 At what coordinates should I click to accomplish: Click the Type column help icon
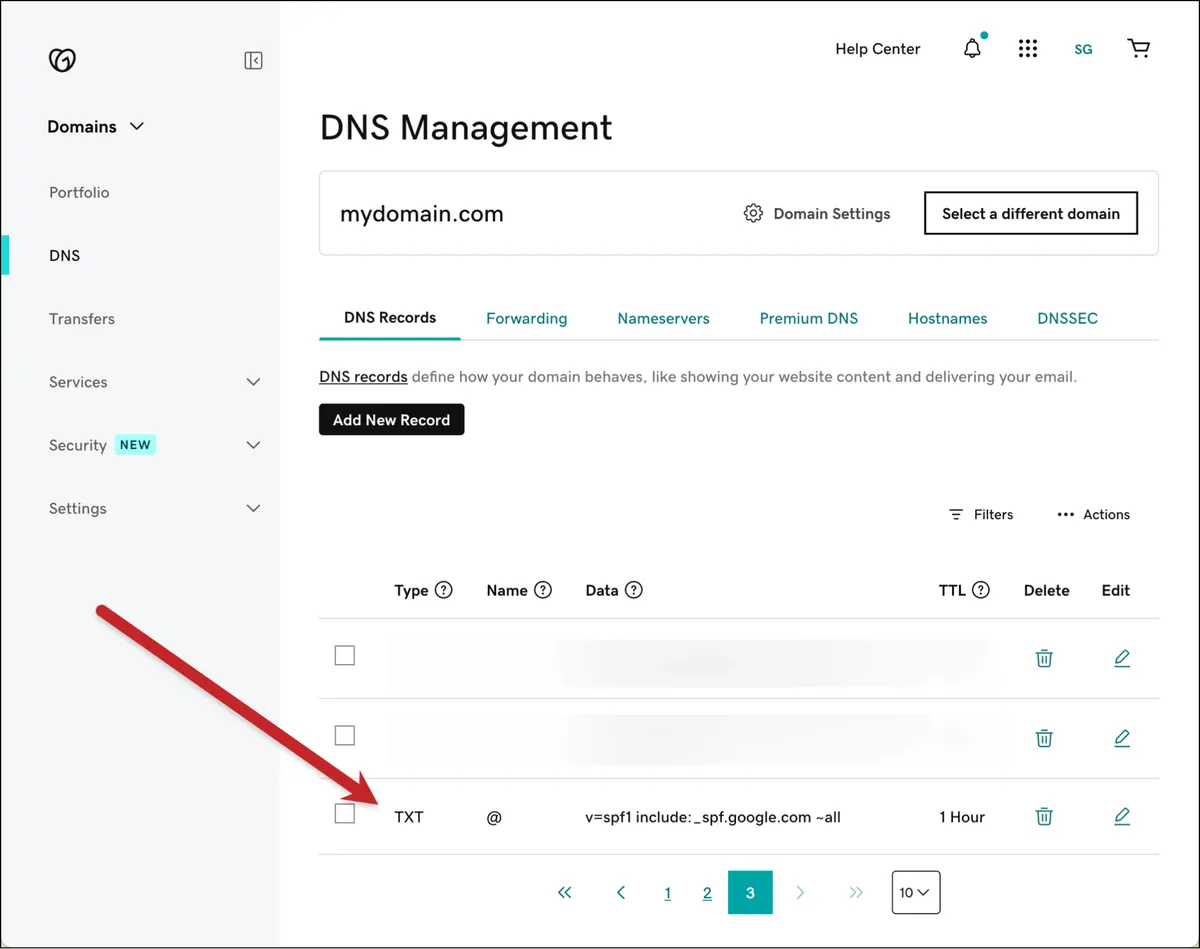tap(444, 590)
